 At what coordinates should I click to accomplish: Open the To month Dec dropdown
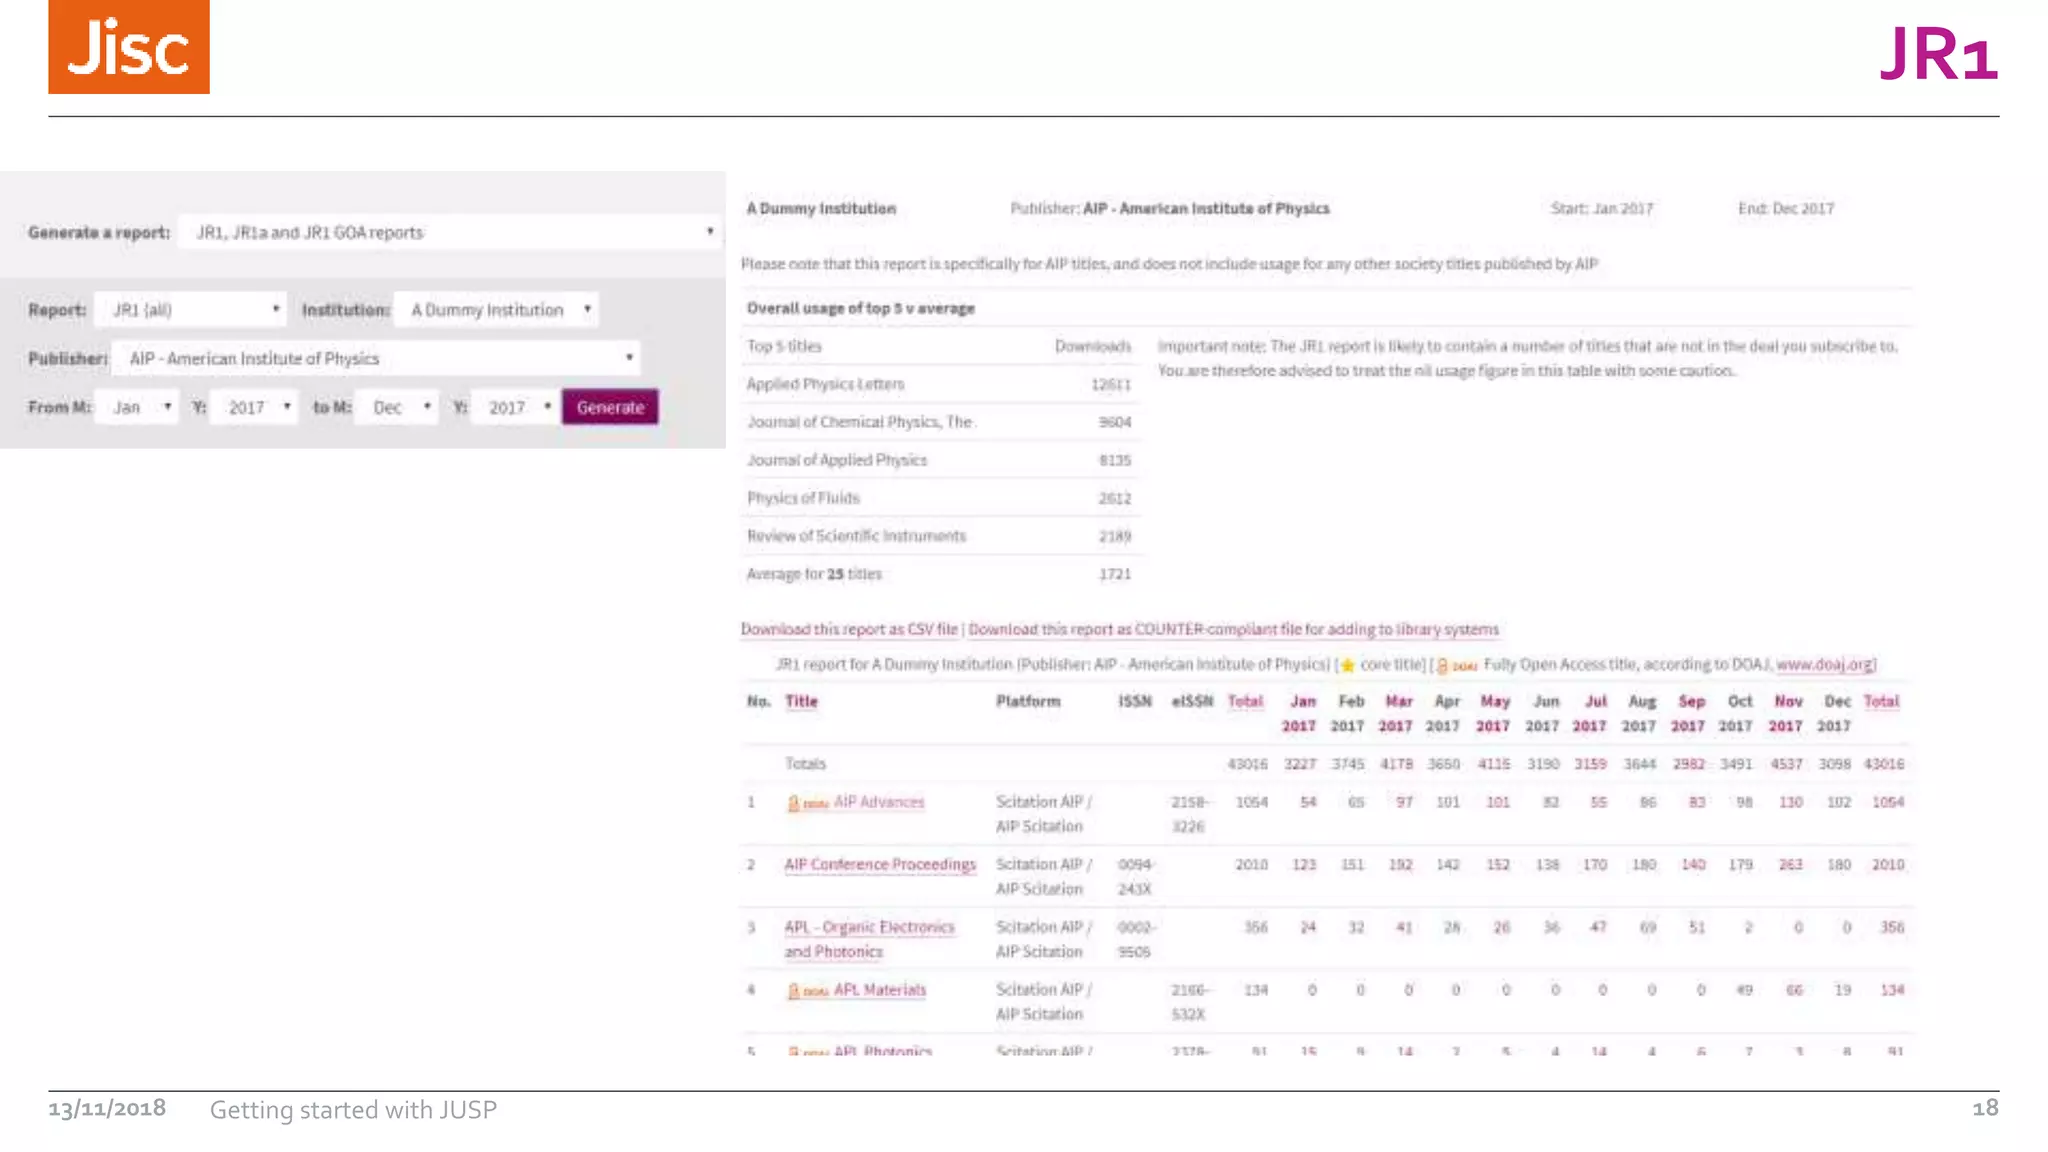pos(398,407)
